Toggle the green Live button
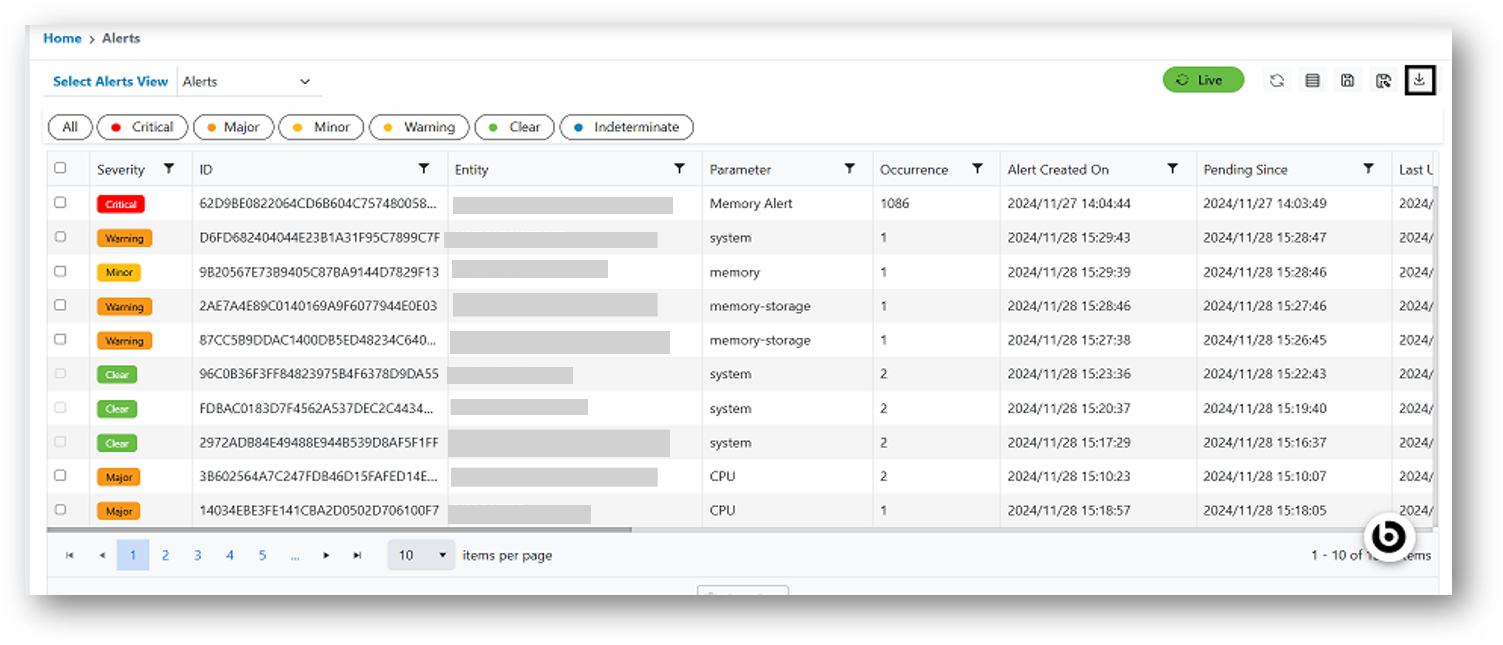The height and width of the screenshot is (645, 1503). [x=1203, y=80]
